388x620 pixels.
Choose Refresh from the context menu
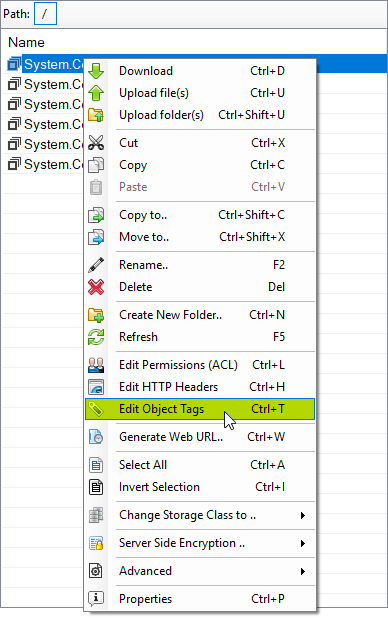point(200,337)
